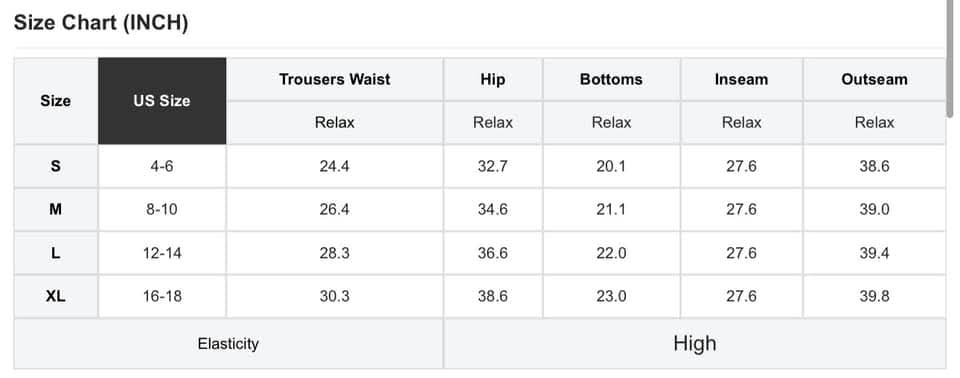Select the Bottoms column header
Image resolution: width=960 pixels, height=378 pixels.
611,80
